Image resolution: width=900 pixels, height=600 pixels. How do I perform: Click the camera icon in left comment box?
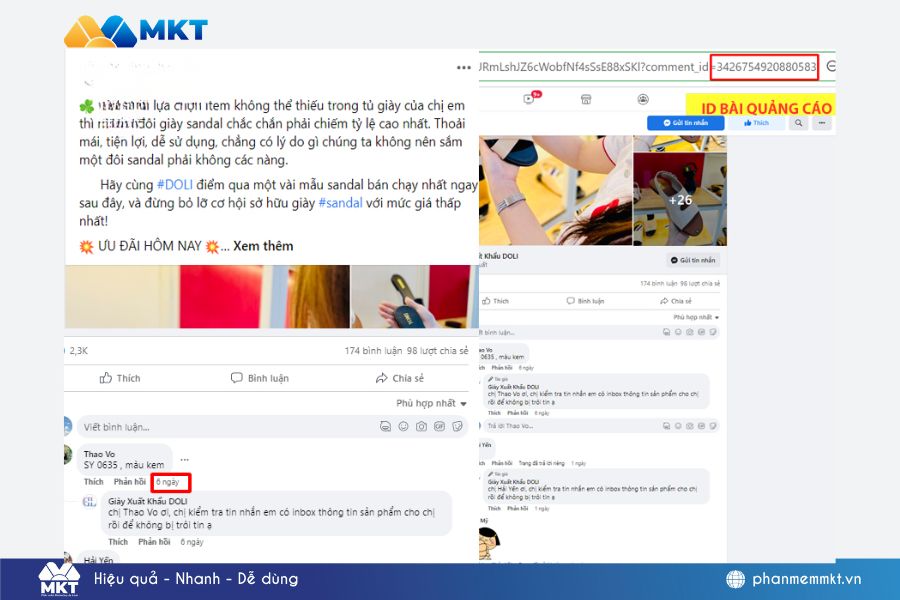coord(421,427)
